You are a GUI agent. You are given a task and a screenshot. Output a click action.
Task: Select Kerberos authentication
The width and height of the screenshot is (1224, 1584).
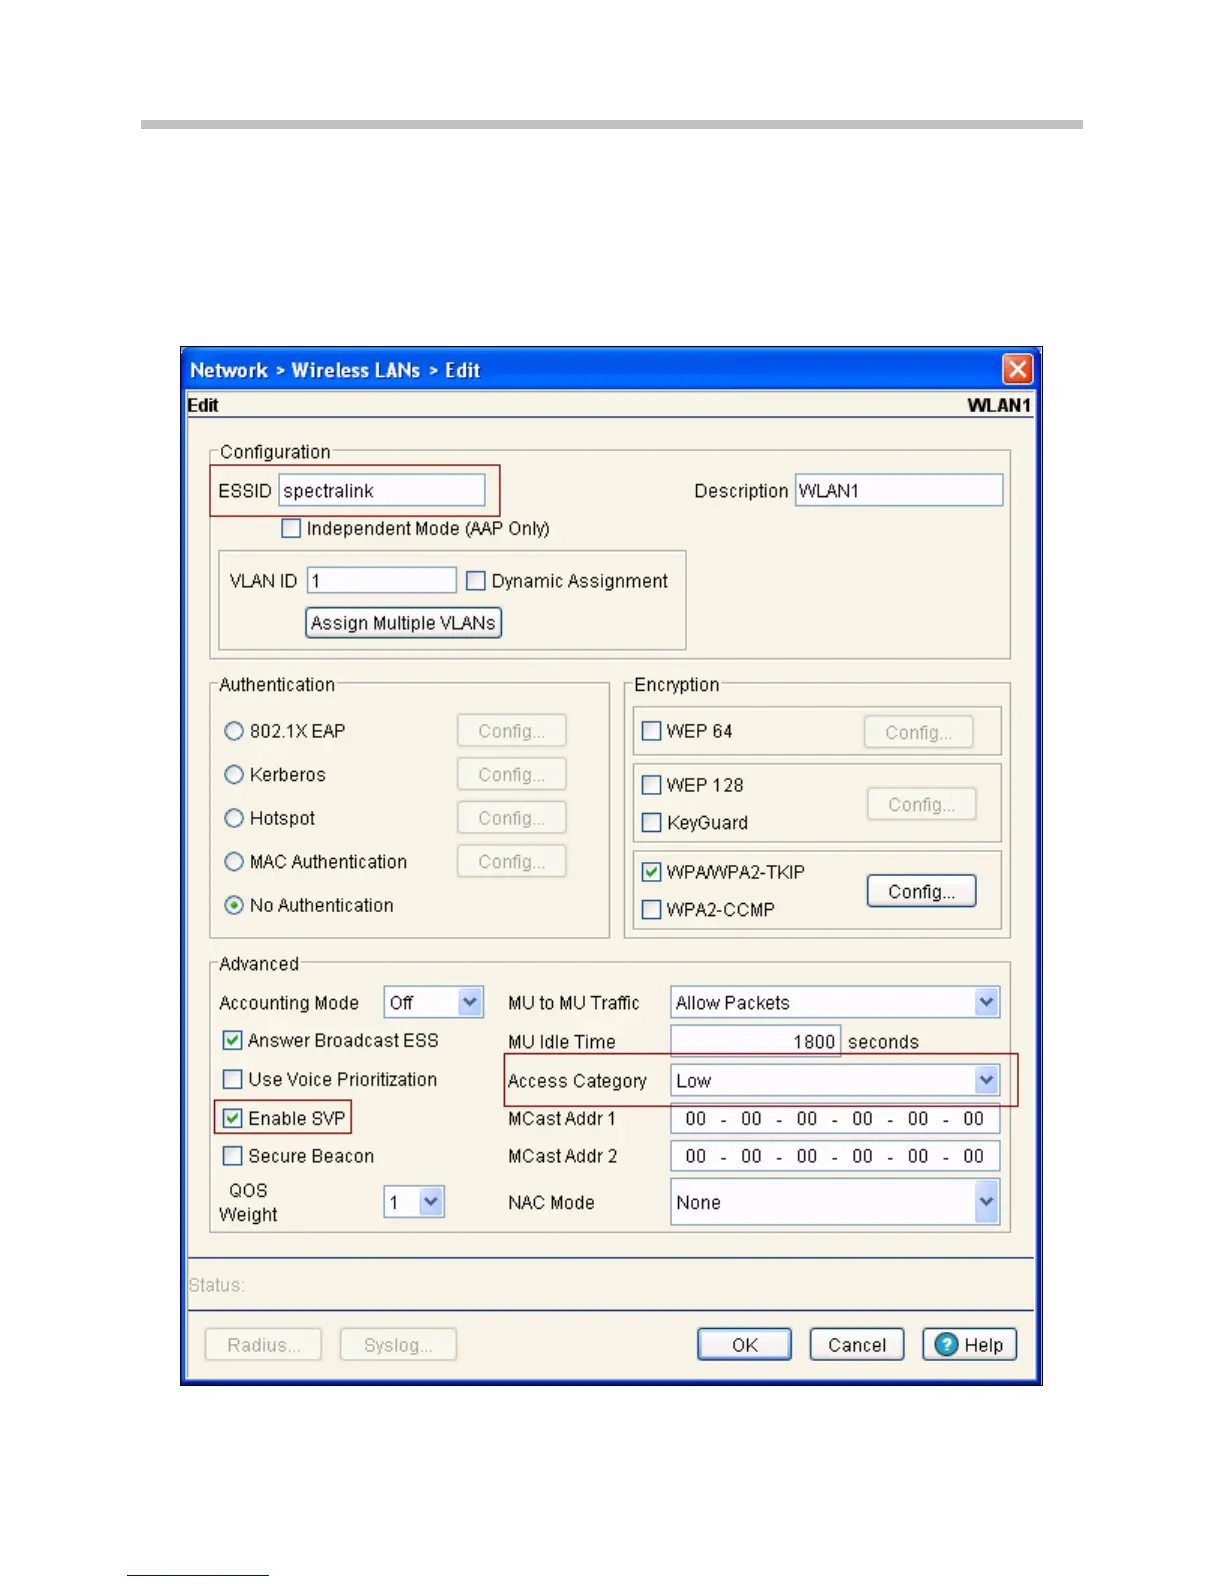pos(234,774)
